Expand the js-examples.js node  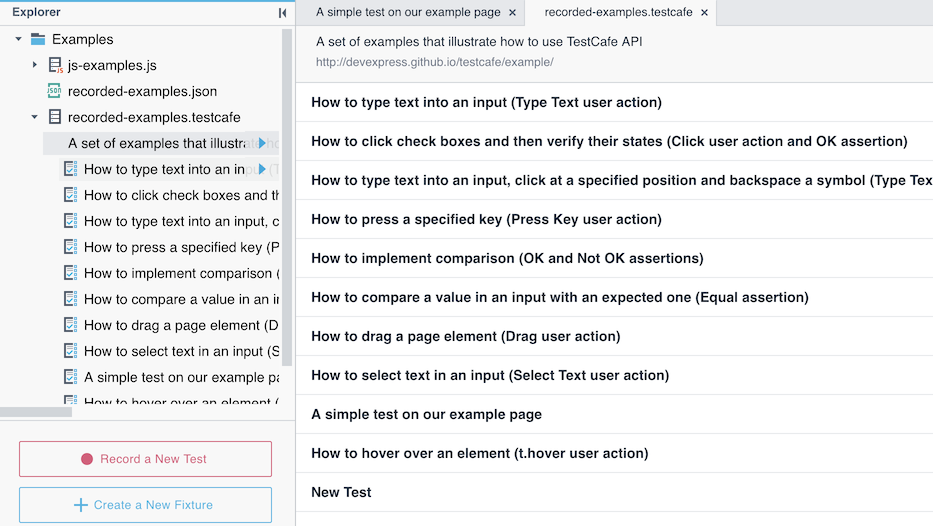(35, 66)
